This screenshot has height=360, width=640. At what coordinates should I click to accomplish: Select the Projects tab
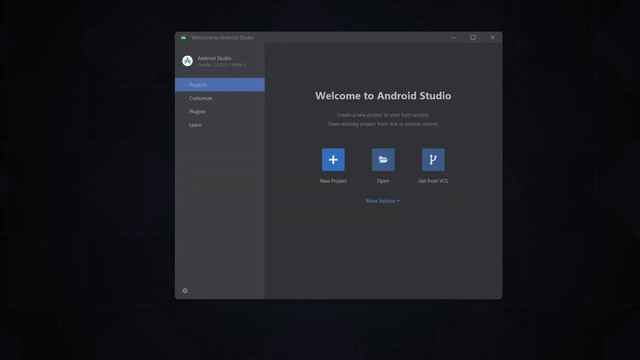[x=220, y=85]
